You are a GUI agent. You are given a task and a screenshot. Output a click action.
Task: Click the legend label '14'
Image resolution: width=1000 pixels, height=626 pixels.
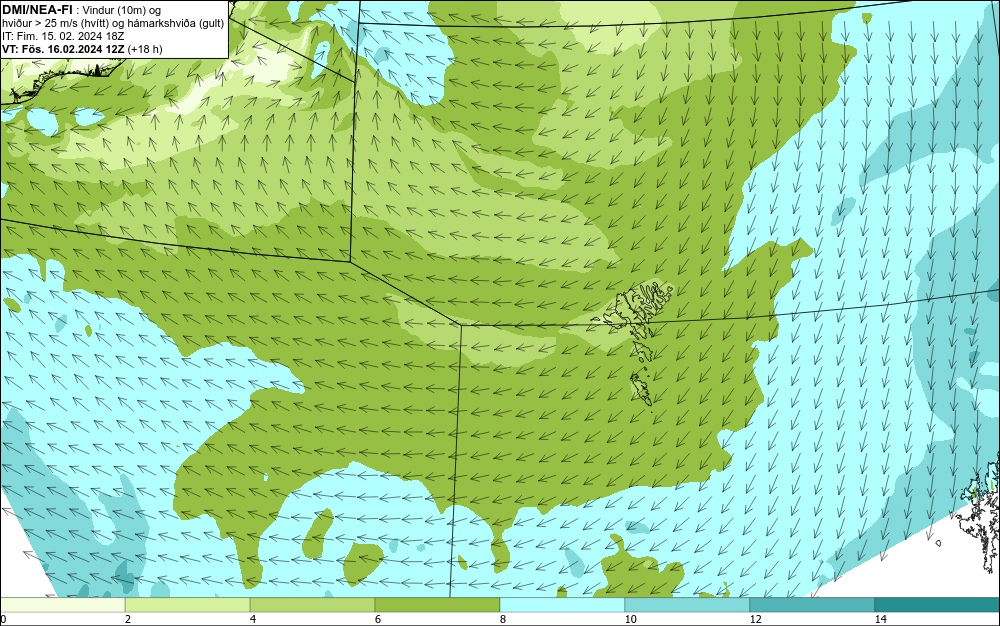point(881,619)
